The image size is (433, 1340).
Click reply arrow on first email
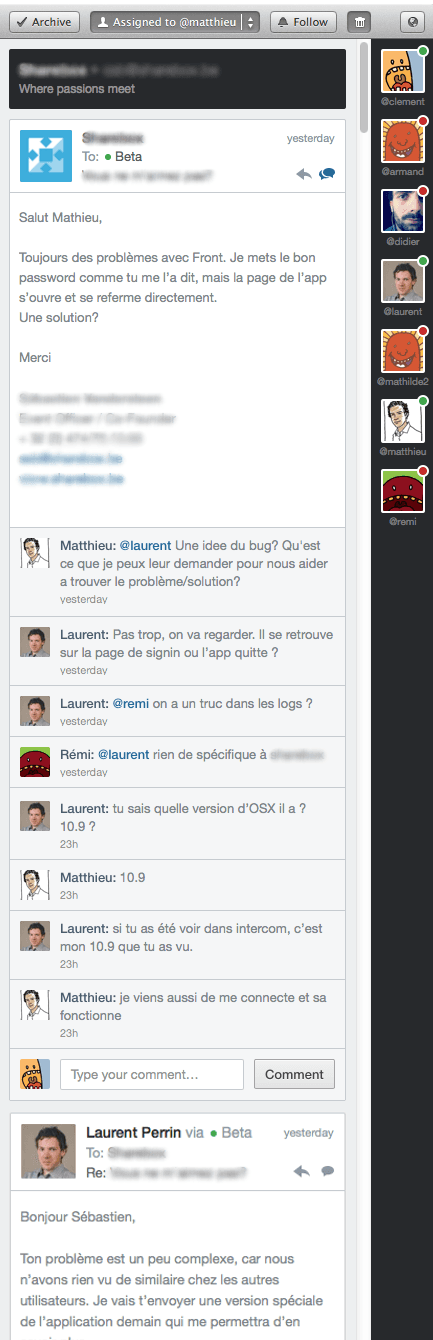pyautogui.click(x=304, y=174)
